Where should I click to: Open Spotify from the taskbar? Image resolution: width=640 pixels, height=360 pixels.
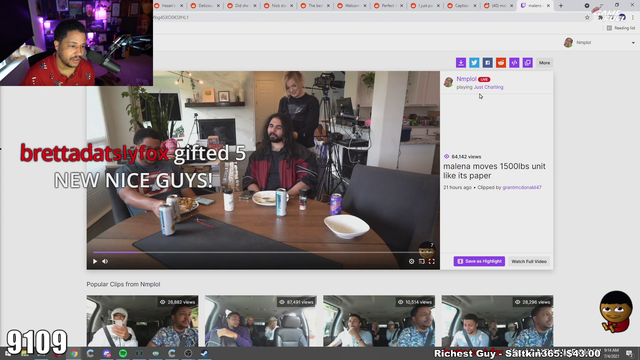click(x=123, y=353)
